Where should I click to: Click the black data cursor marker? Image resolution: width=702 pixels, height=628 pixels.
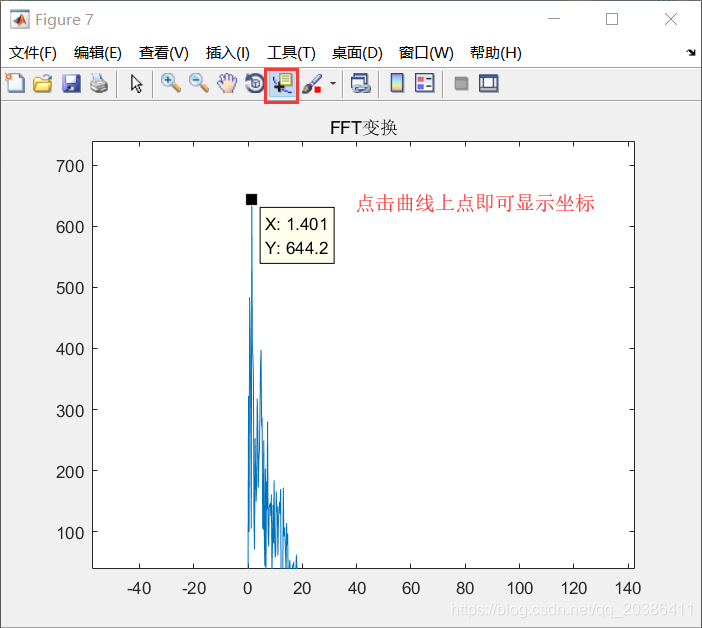click(x=252, y=199)
